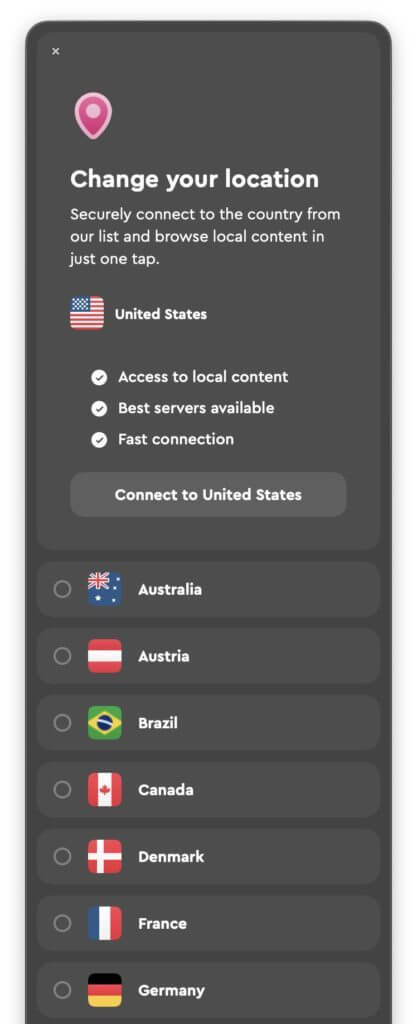417x1024 pixels.
Task: Select the Austria radio button
Action: [x=62, y=656]
